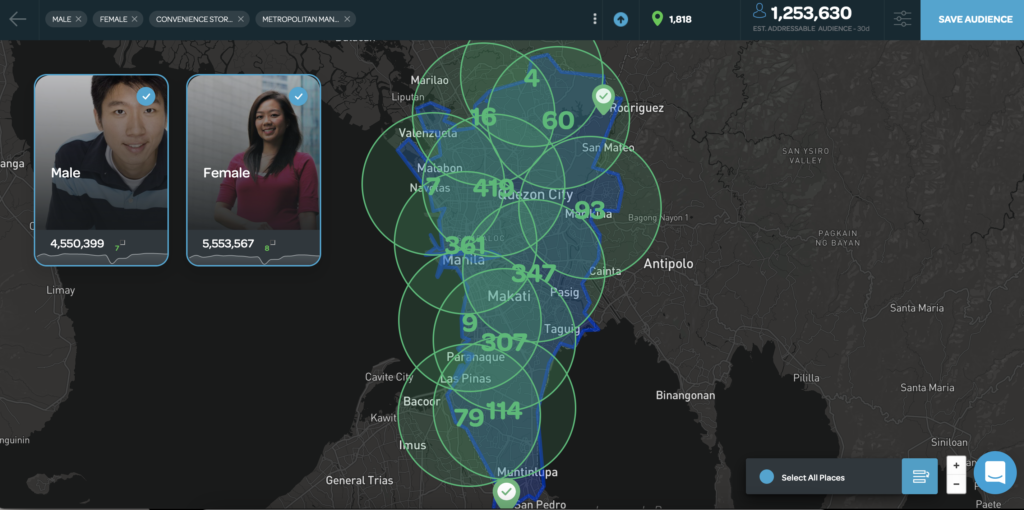This screenshot has width=1024, height=510.
Task: Remove the FEMALE filter chip
Action: tap(135, 19)
